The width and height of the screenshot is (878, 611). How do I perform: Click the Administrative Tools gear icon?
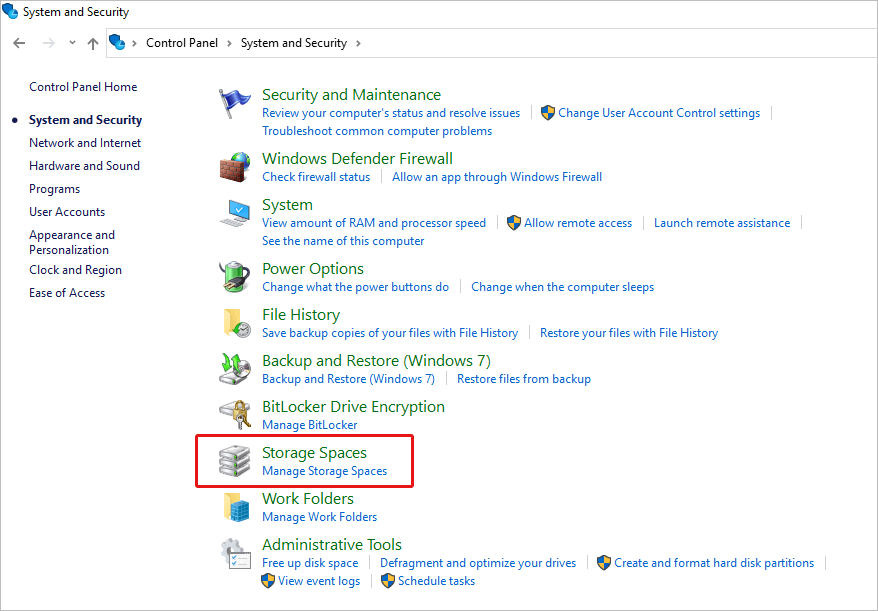(x=235, y=553)
